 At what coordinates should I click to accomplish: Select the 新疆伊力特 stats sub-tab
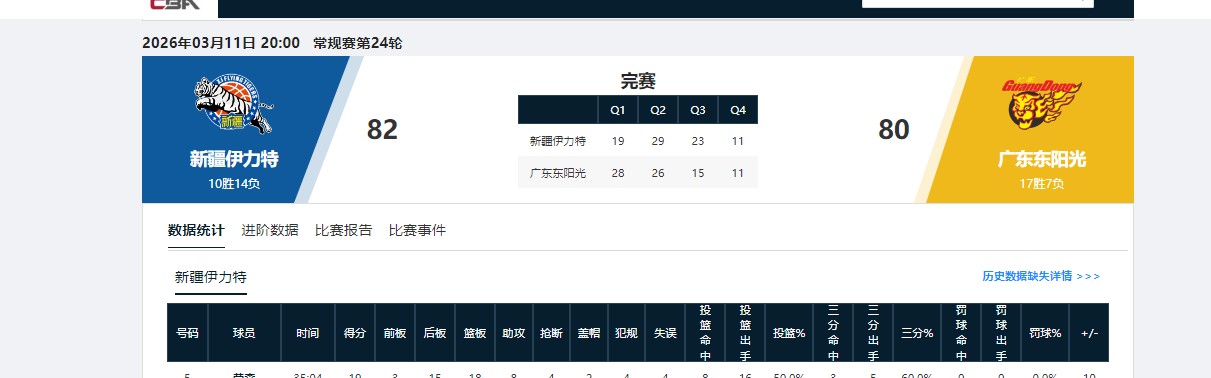pyautogui.click(x=211, y=277)
